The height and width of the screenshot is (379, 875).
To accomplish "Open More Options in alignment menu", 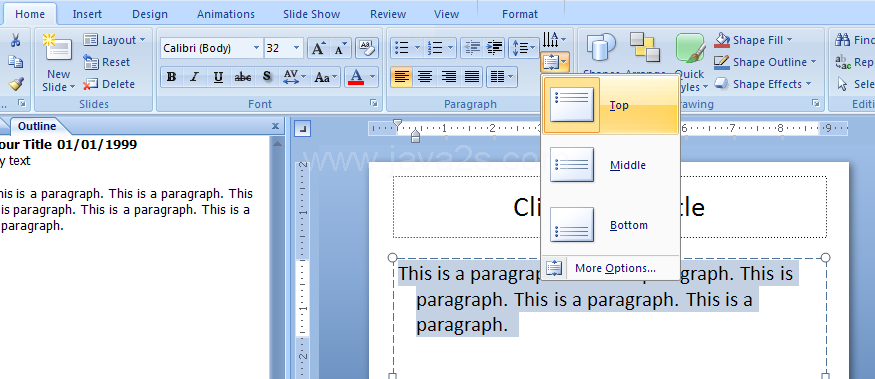I will (610, 268).
